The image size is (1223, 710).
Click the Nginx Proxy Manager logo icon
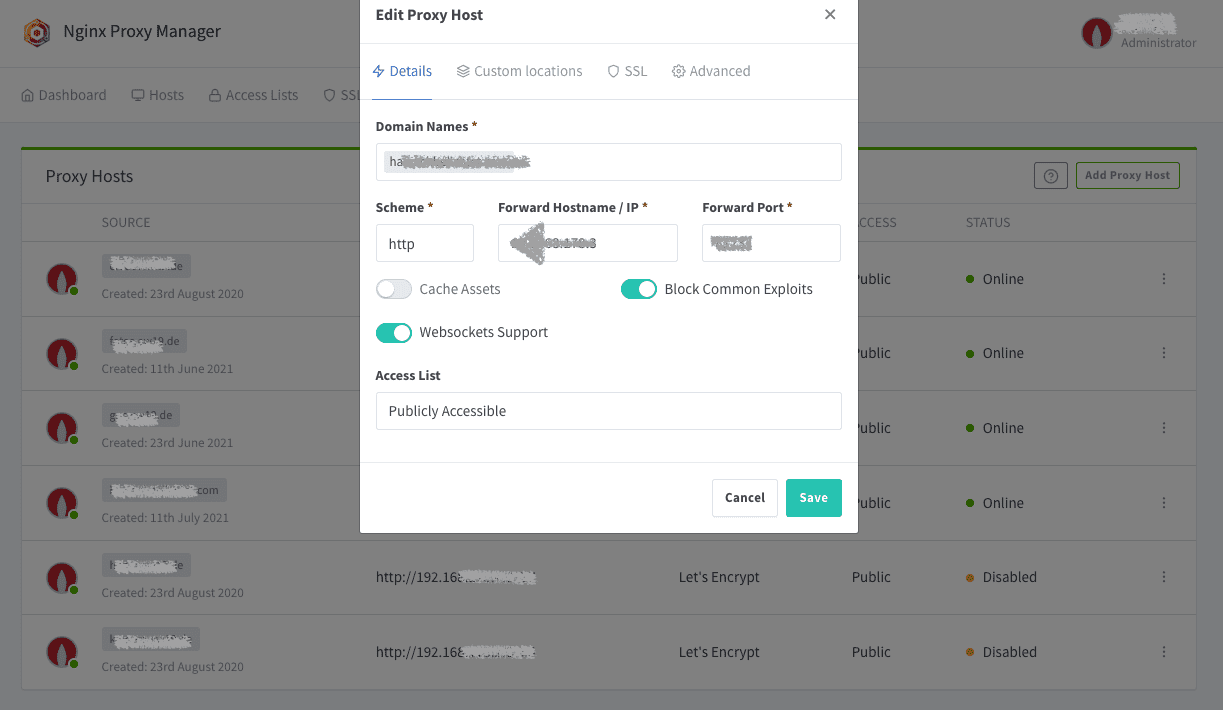pos(37,32)
